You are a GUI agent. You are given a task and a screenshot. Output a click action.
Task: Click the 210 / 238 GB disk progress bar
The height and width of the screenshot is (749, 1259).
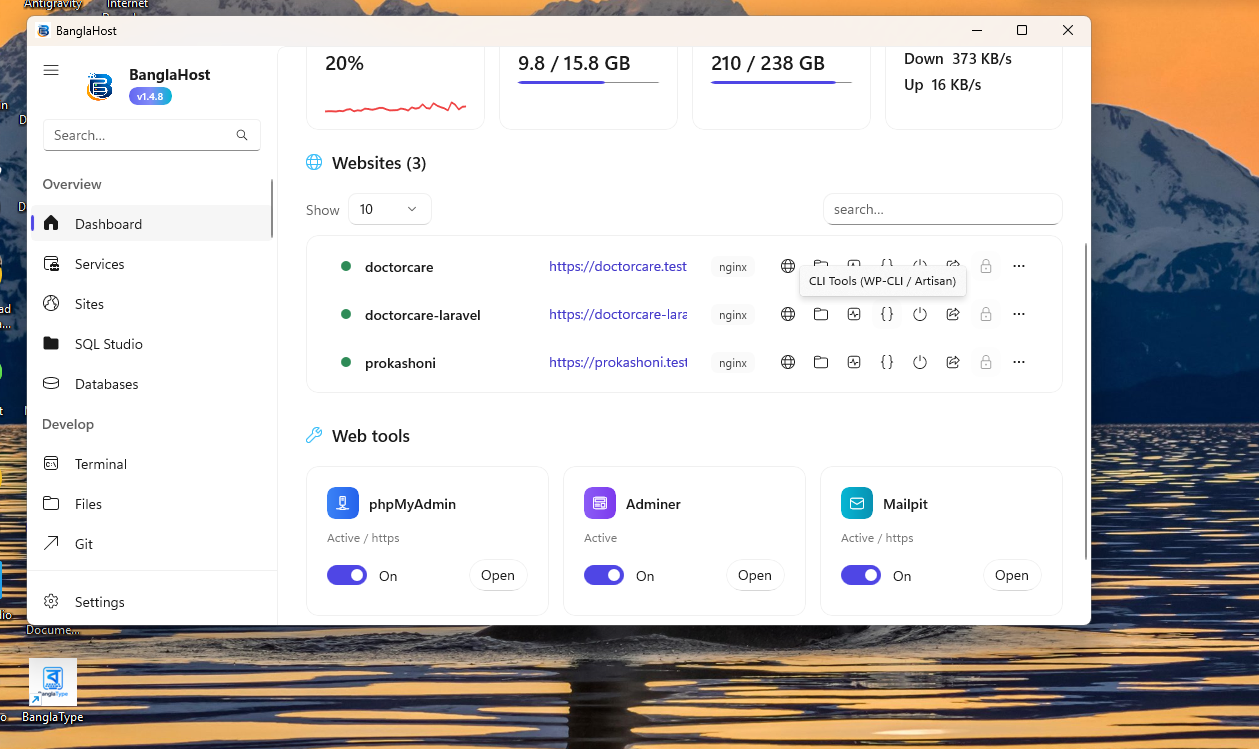[x=781, y=82]
